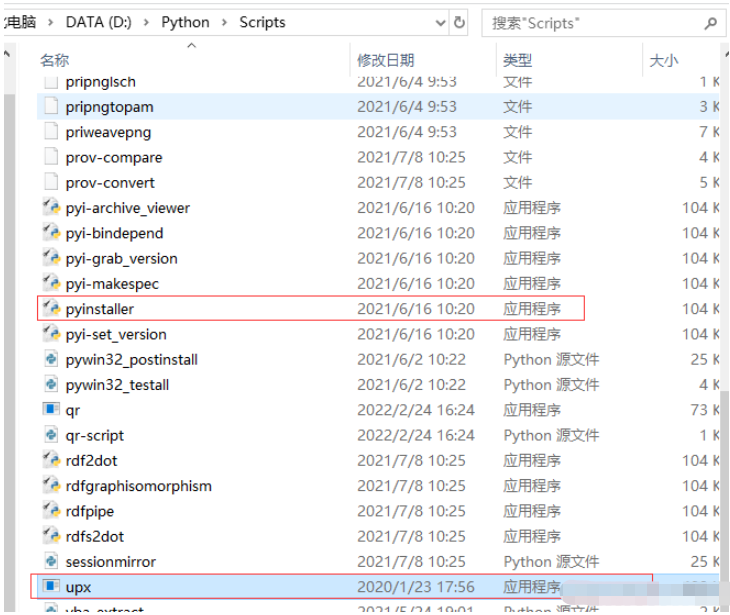
Task: Click the sessionmirror Python source icon
Action: coord(51,561)
